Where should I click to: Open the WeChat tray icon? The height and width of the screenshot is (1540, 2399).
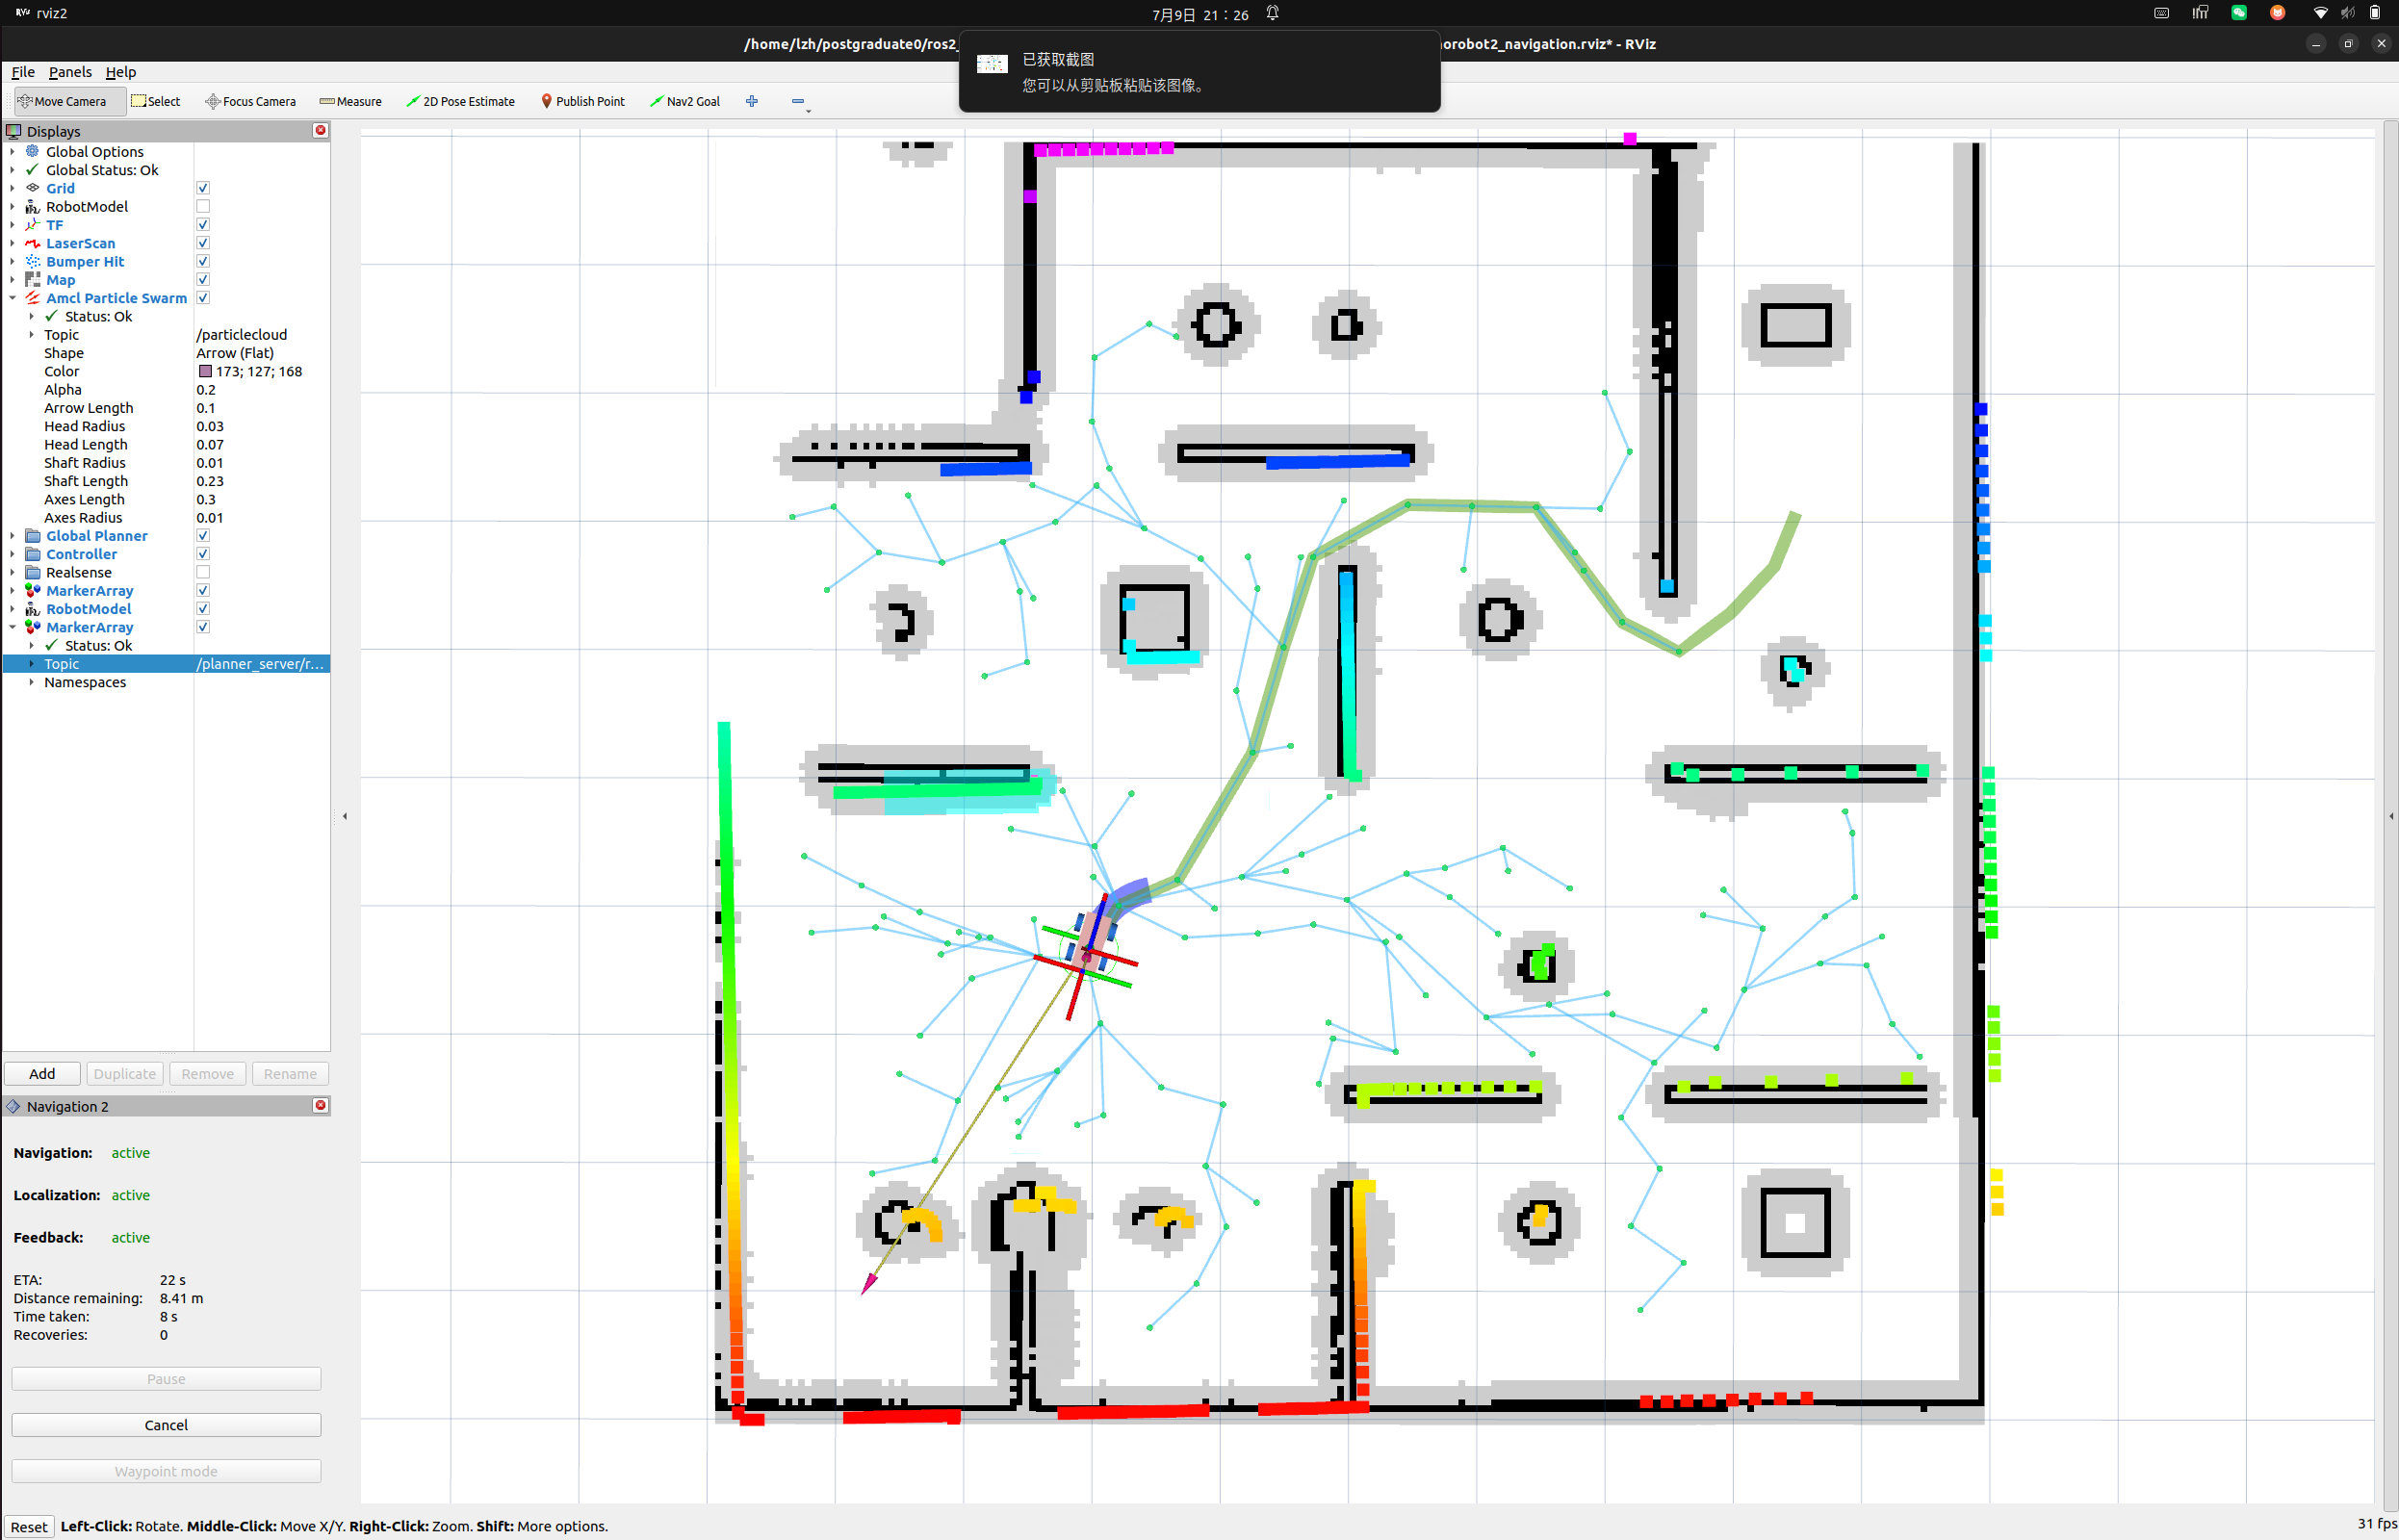click(x=2239, y=13)
